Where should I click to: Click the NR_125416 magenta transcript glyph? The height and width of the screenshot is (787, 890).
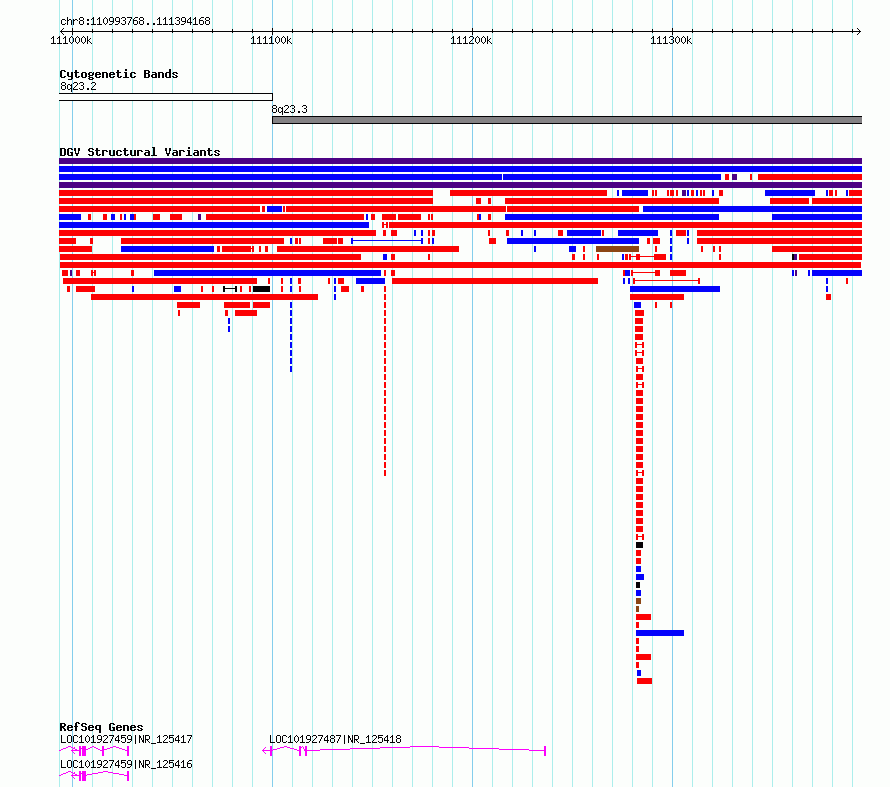point(94,776)
